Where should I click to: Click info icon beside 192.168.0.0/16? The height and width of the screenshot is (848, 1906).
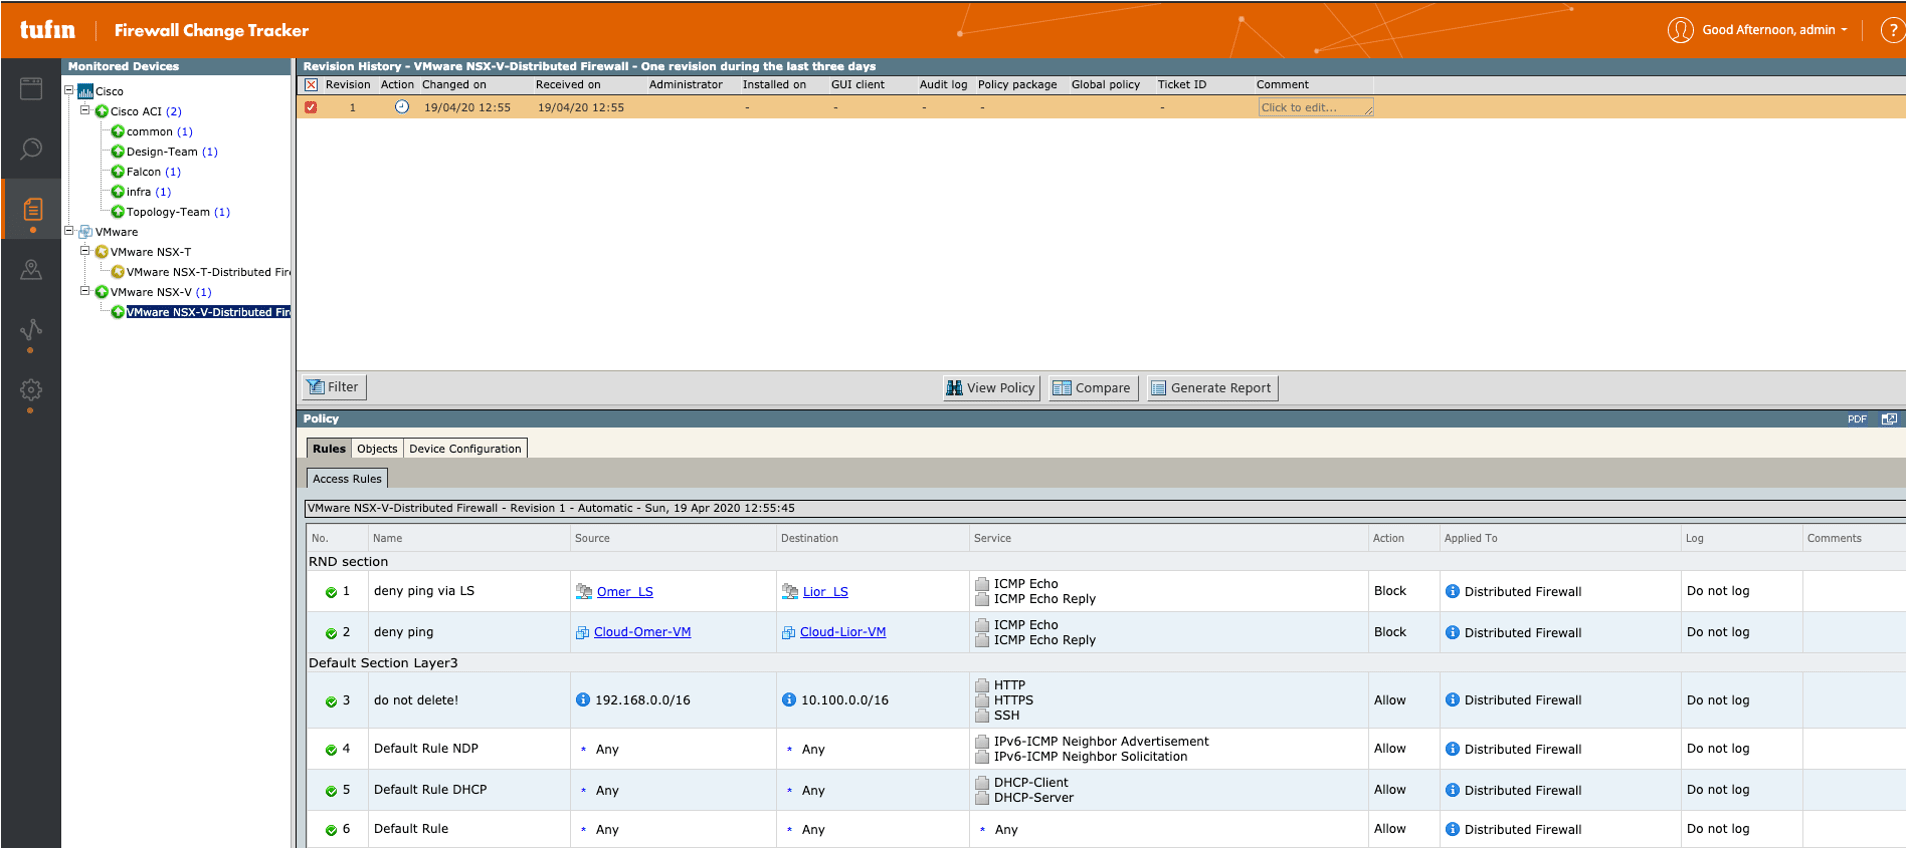click(x=583, y=700)
